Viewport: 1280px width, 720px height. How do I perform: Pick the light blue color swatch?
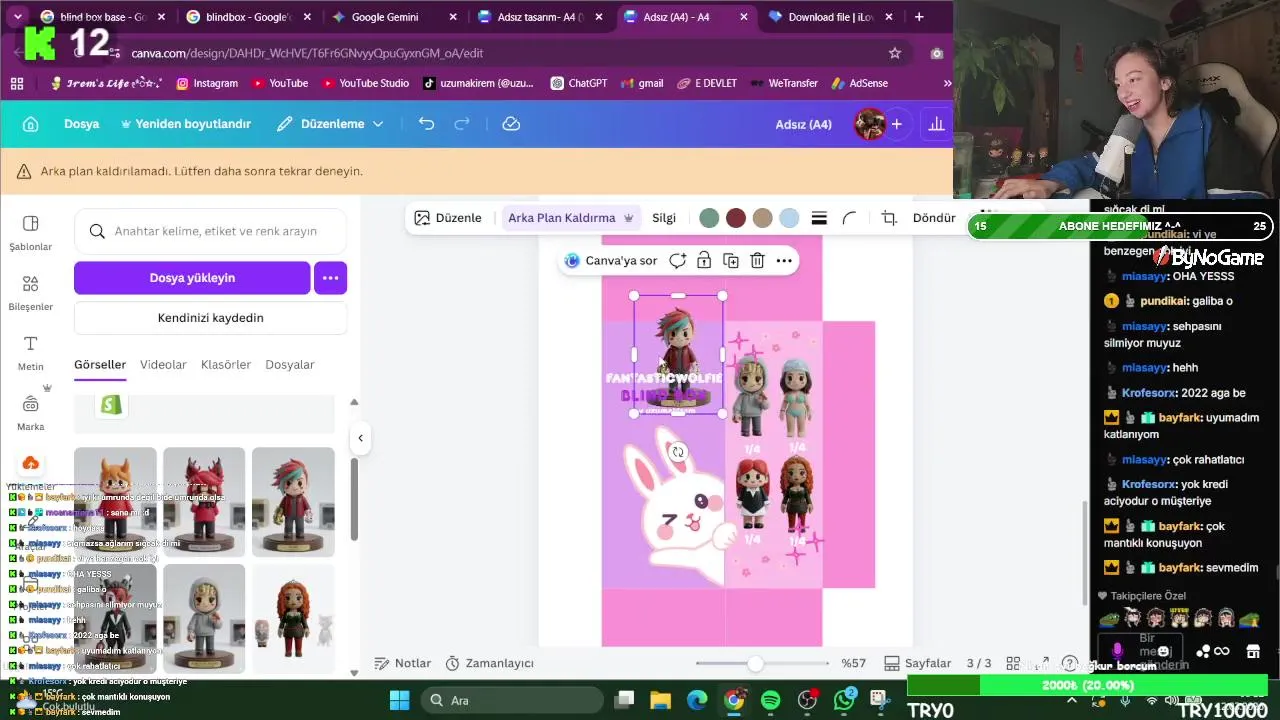click(x=789, y=218)
